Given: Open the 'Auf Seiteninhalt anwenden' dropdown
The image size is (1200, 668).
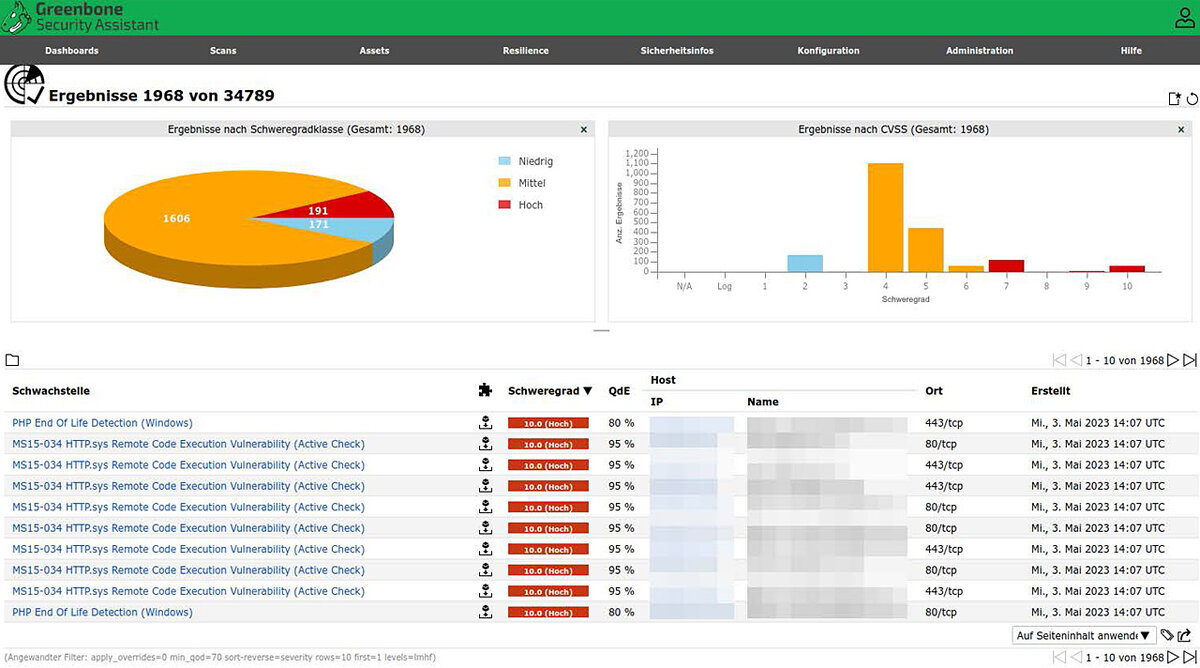Looking at the screenshot, I should [1083, 635].
